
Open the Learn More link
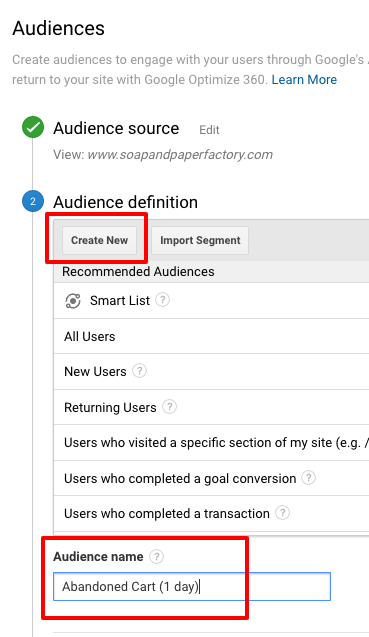click(x=304, y=80)
